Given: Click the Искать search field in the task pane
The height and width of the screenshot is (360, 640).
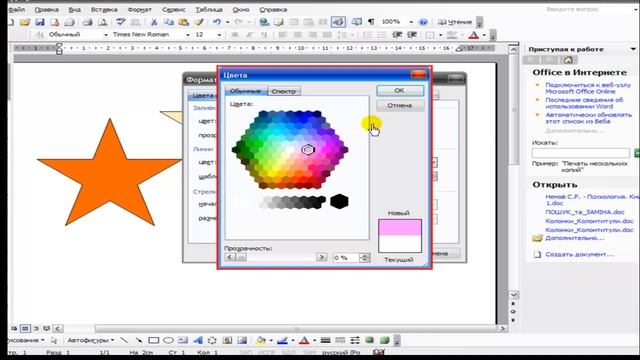Looking at the screenshot, I should click(580, 153).
